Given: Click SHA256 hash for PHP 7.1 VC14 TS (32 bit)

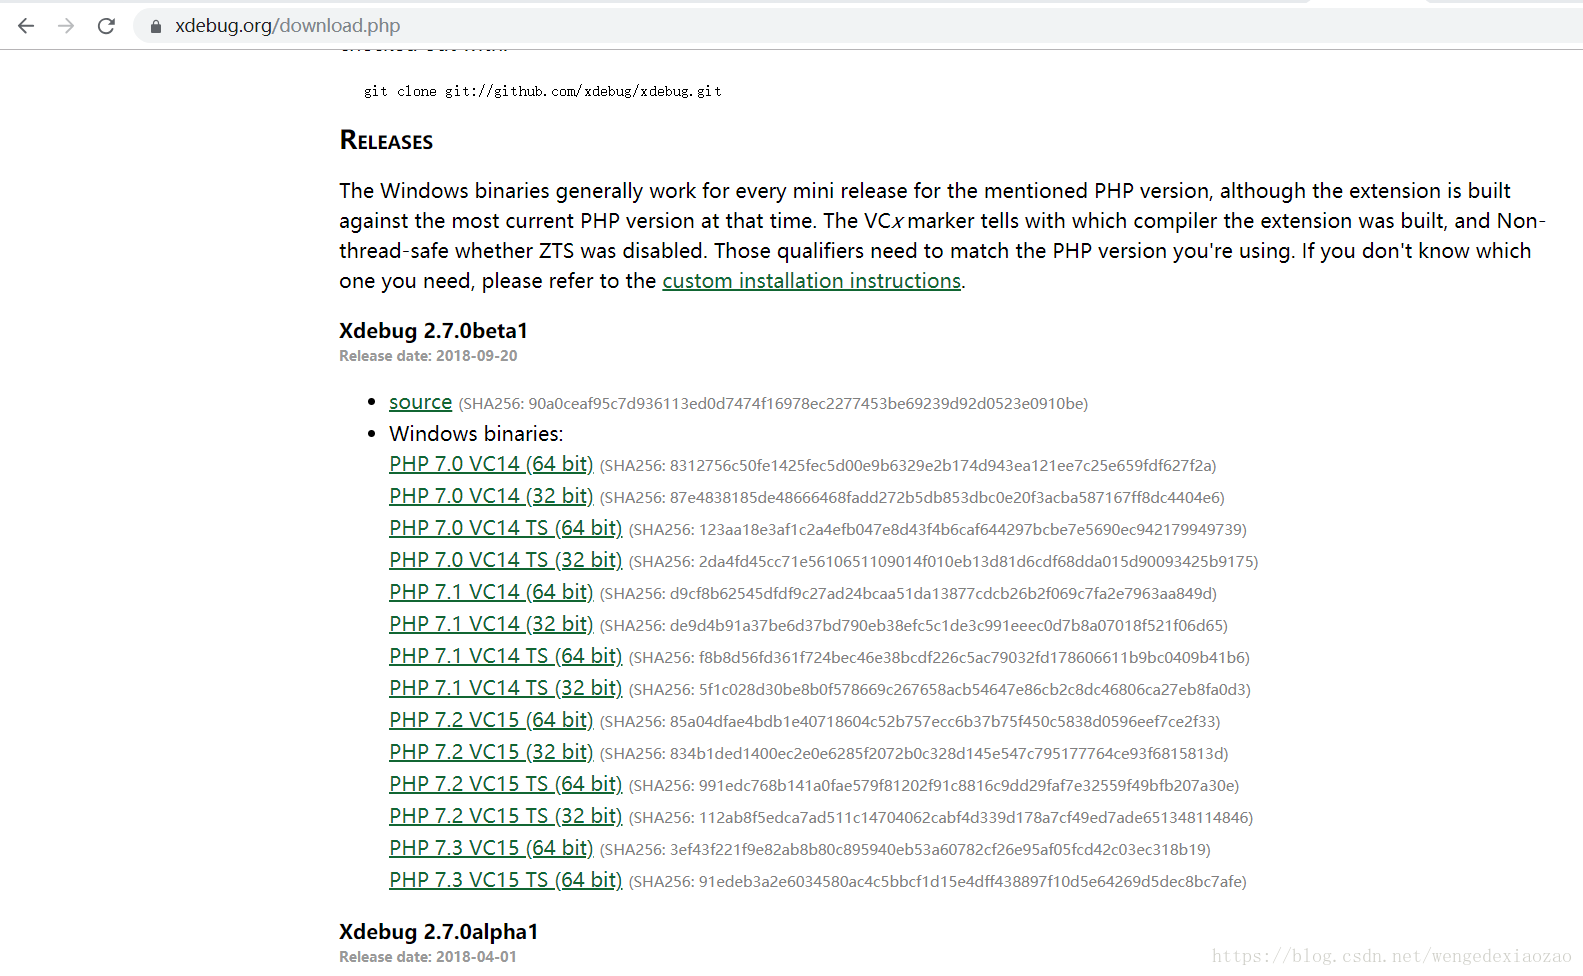Looking at the screenshot, I should click(x=940, y=690).
